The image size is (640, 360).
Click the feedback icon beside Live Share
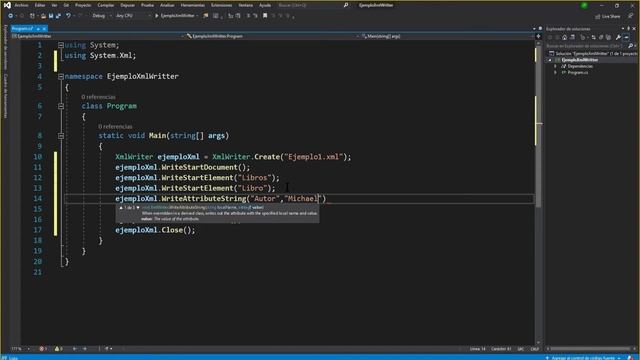(x=631, y=16)
